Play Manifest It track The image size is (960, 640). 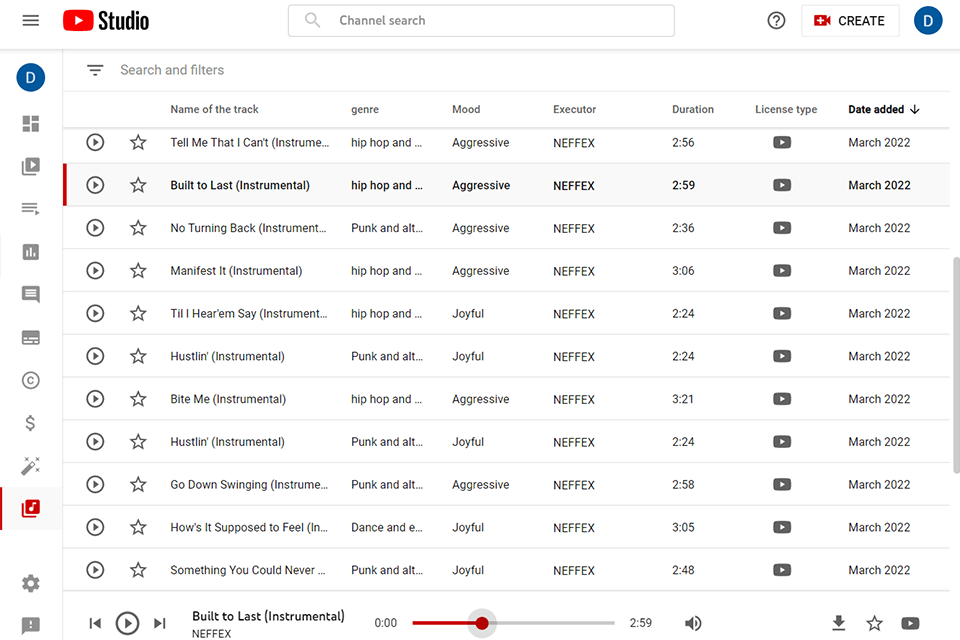pos(95,271)
